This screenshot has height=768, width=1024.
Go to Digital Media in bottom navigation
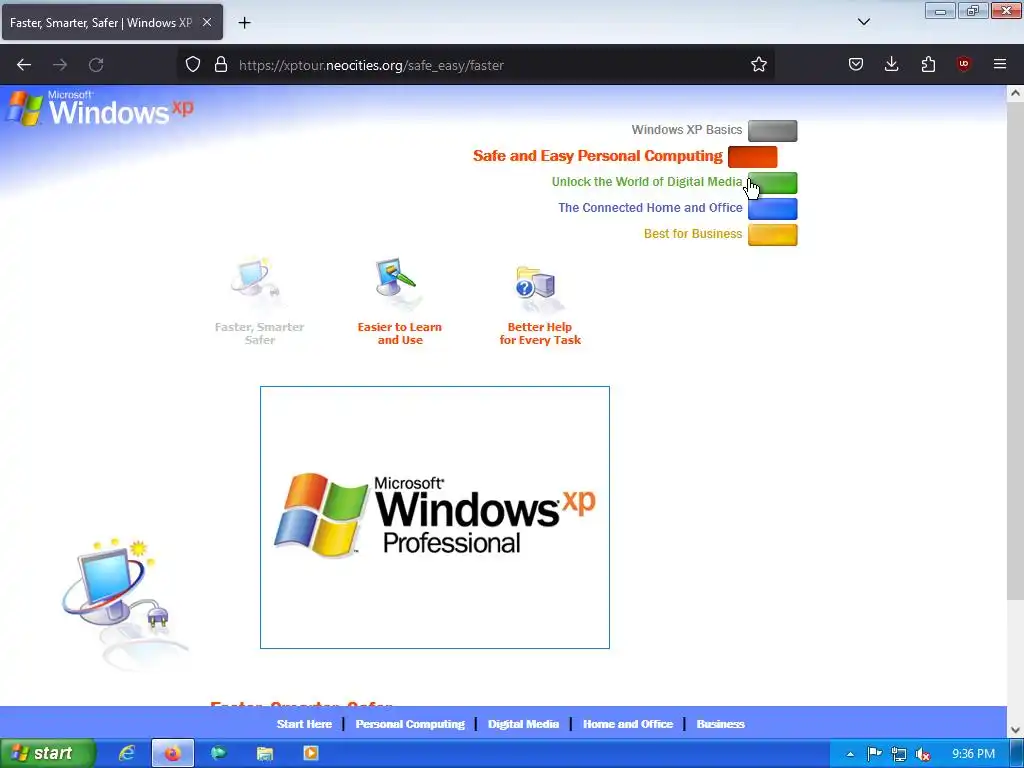[x=523, y=724]
